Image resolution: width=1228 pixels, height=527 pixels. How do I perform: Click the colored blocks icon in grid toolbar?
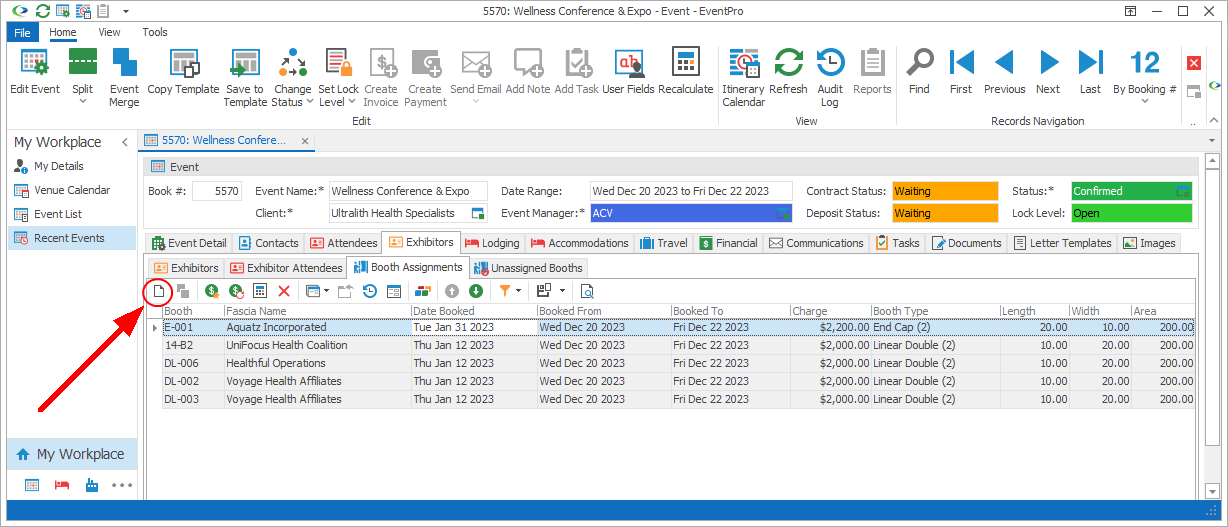tap(423, 291)
